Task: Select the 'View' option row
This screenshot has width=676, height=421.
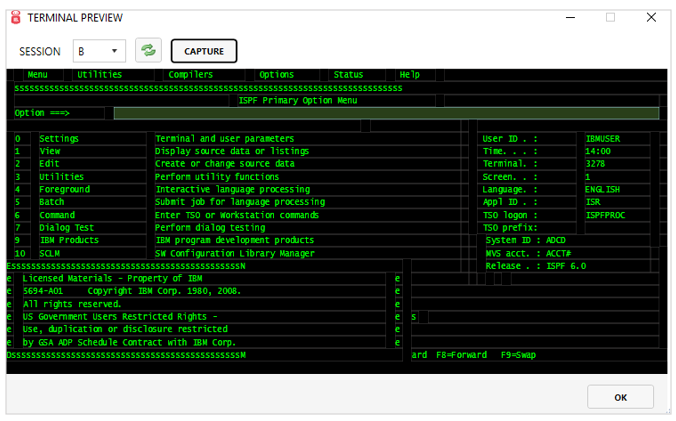Action: 50,151
